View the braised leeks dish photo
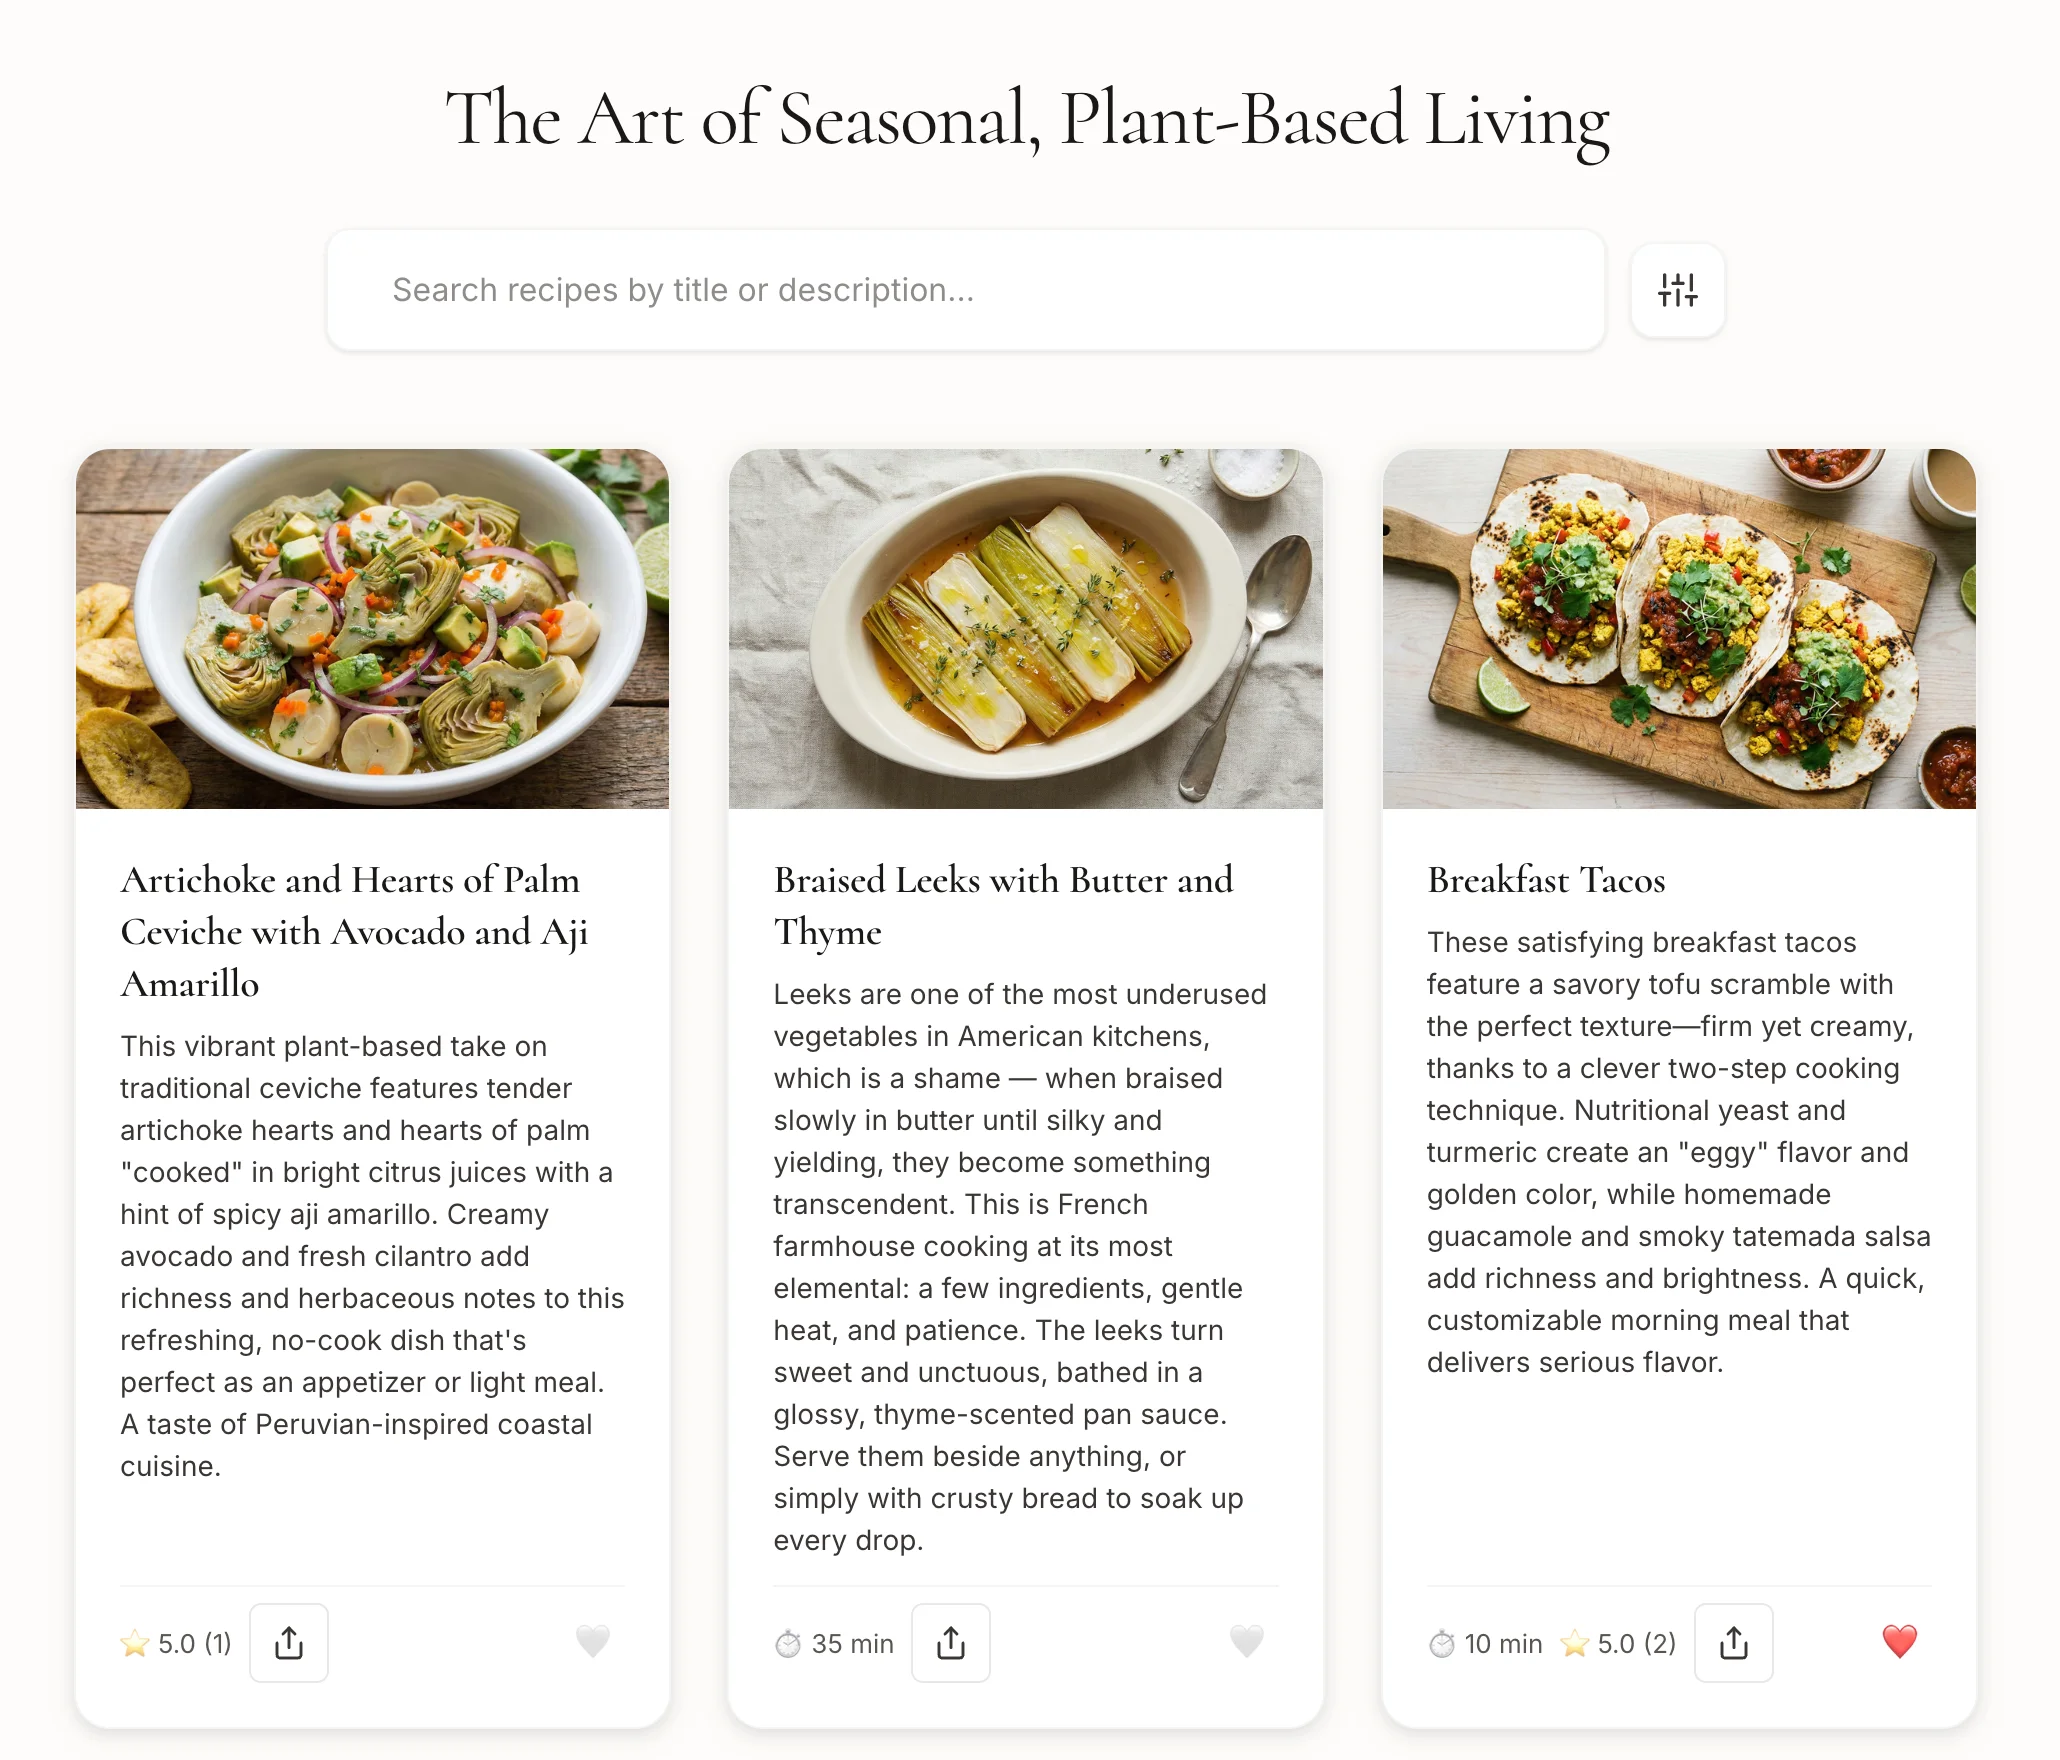The image size is (2060, 1760). (x=1025, y=628)
